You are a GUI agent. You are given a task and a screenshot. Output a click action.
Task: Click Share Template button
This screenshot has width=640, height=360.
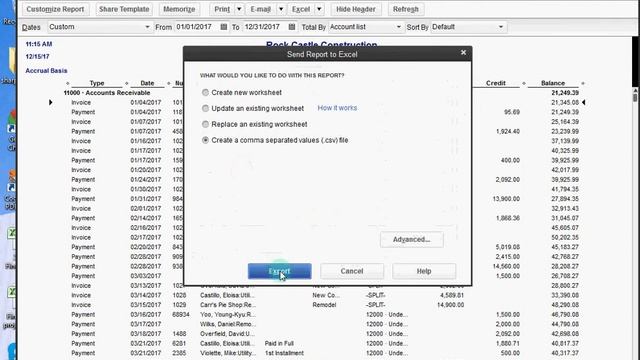[x=124, y=9]
